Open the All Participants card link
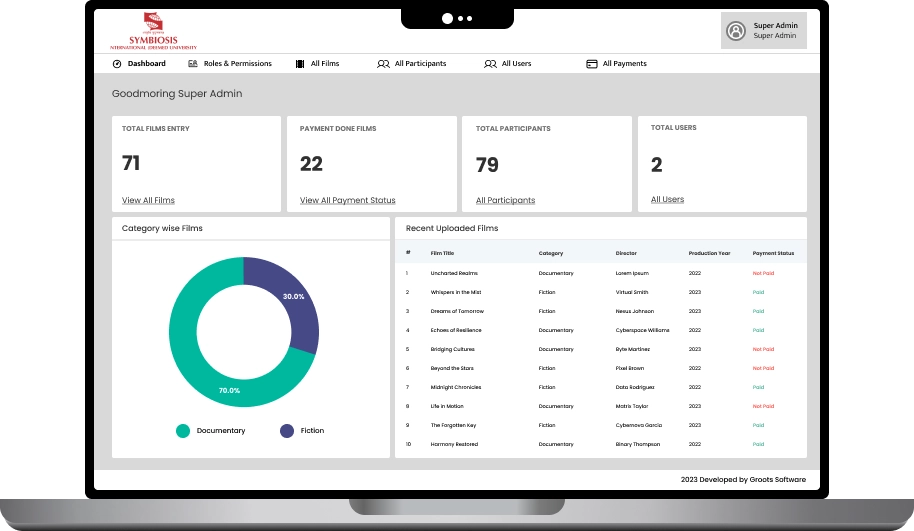 click(x=505, y=200)
